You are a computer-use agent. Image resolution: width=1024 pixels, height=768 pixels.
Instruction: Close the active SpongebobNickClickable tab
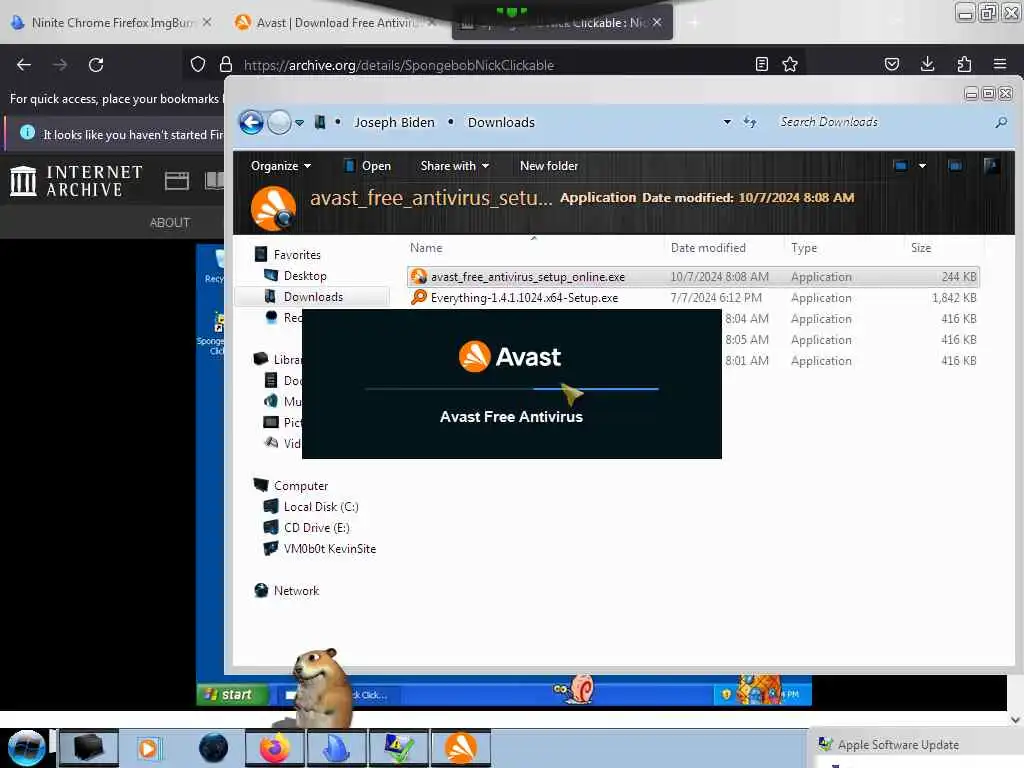(x=657, y=22)
